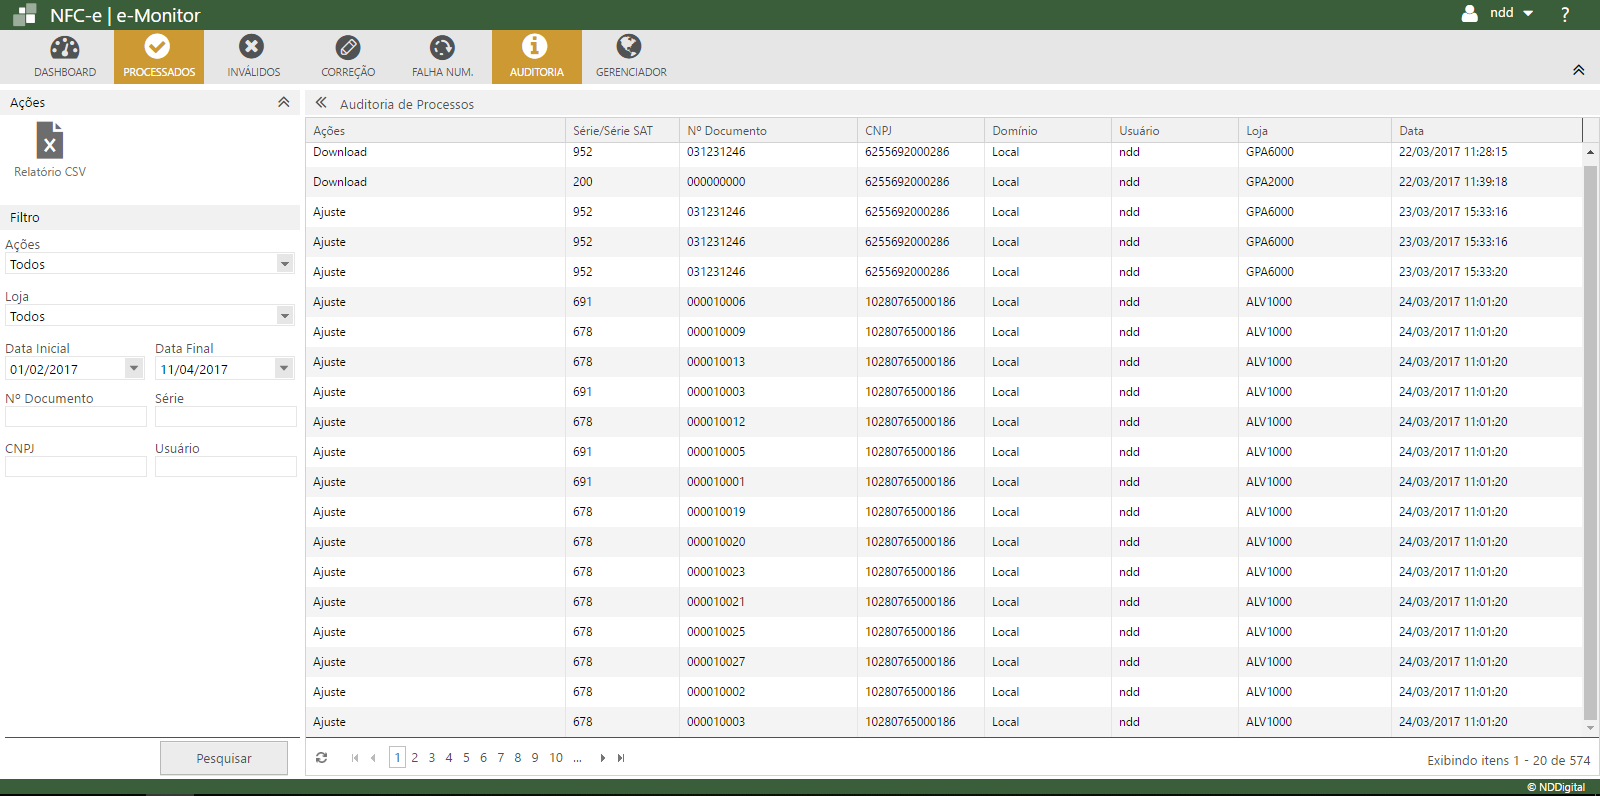Go to page 5 of results
This screenshot has width=1600, height=796.
[466, 758]
